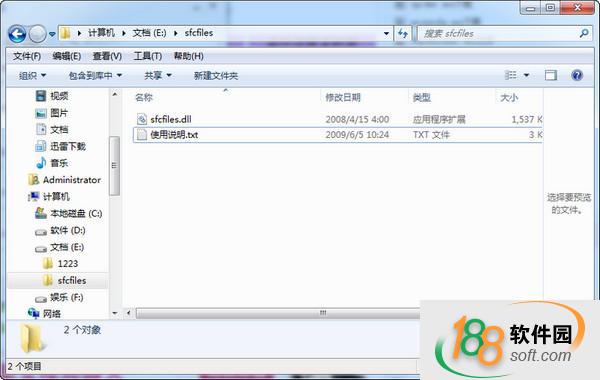Click the search magnifier icon
600x380 pixels.
(x=584, y=33)
